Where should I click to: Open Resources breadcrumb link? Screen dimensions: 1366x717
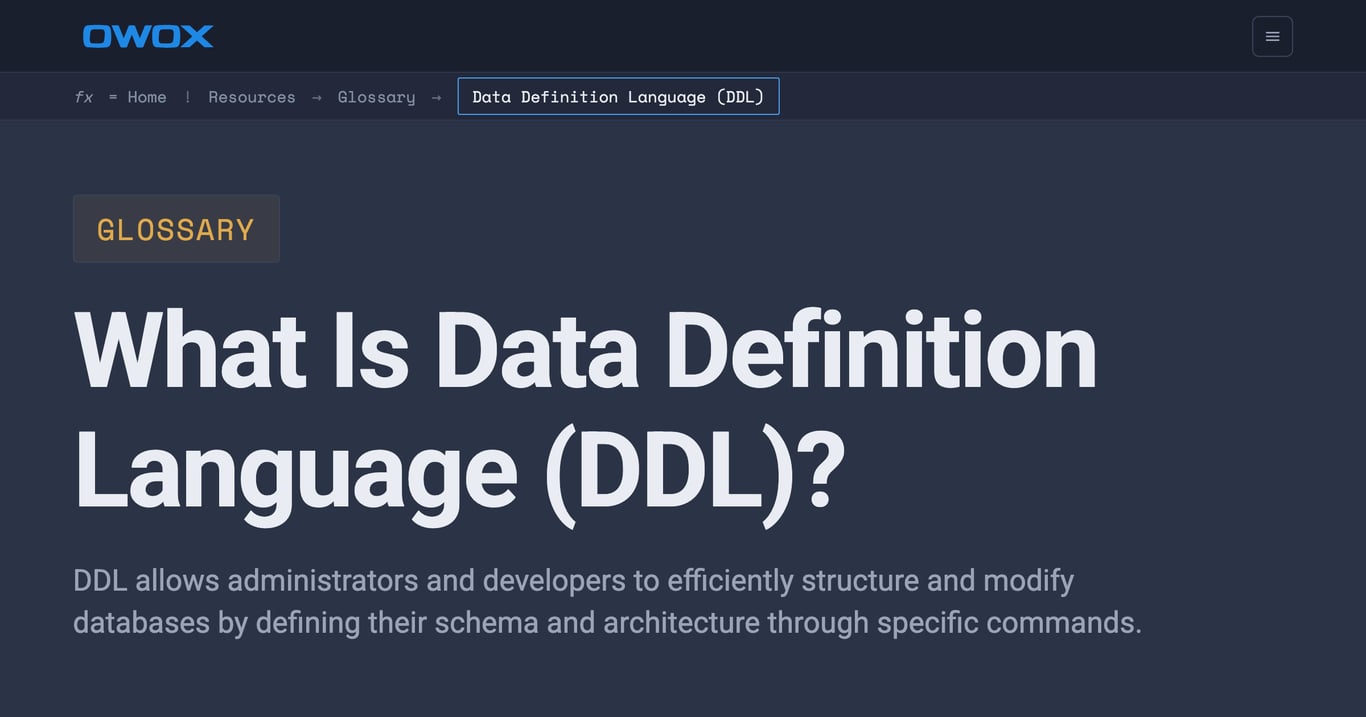tap(252, 97)
